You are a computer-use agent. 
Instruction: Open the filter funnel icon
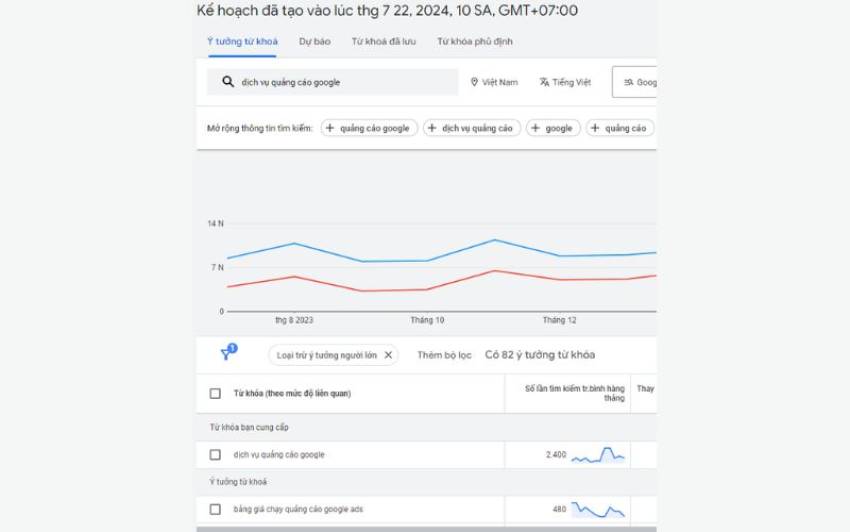pyautogui.click(x=228, y=353)
